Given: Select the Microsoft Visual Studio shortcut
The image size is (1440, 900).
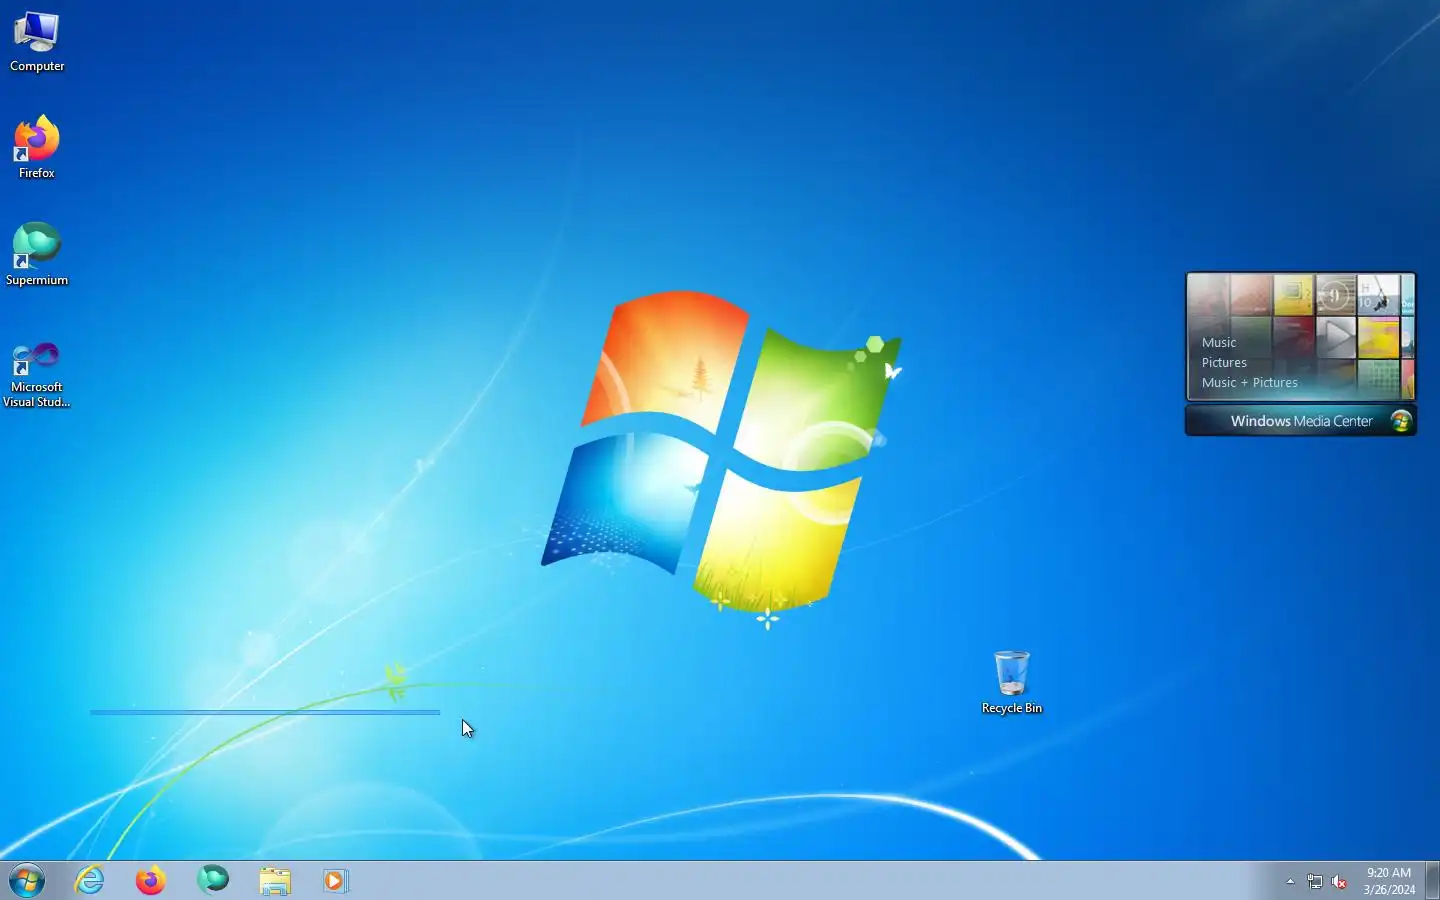Looking at the screenshot, I should click(37, 375).
